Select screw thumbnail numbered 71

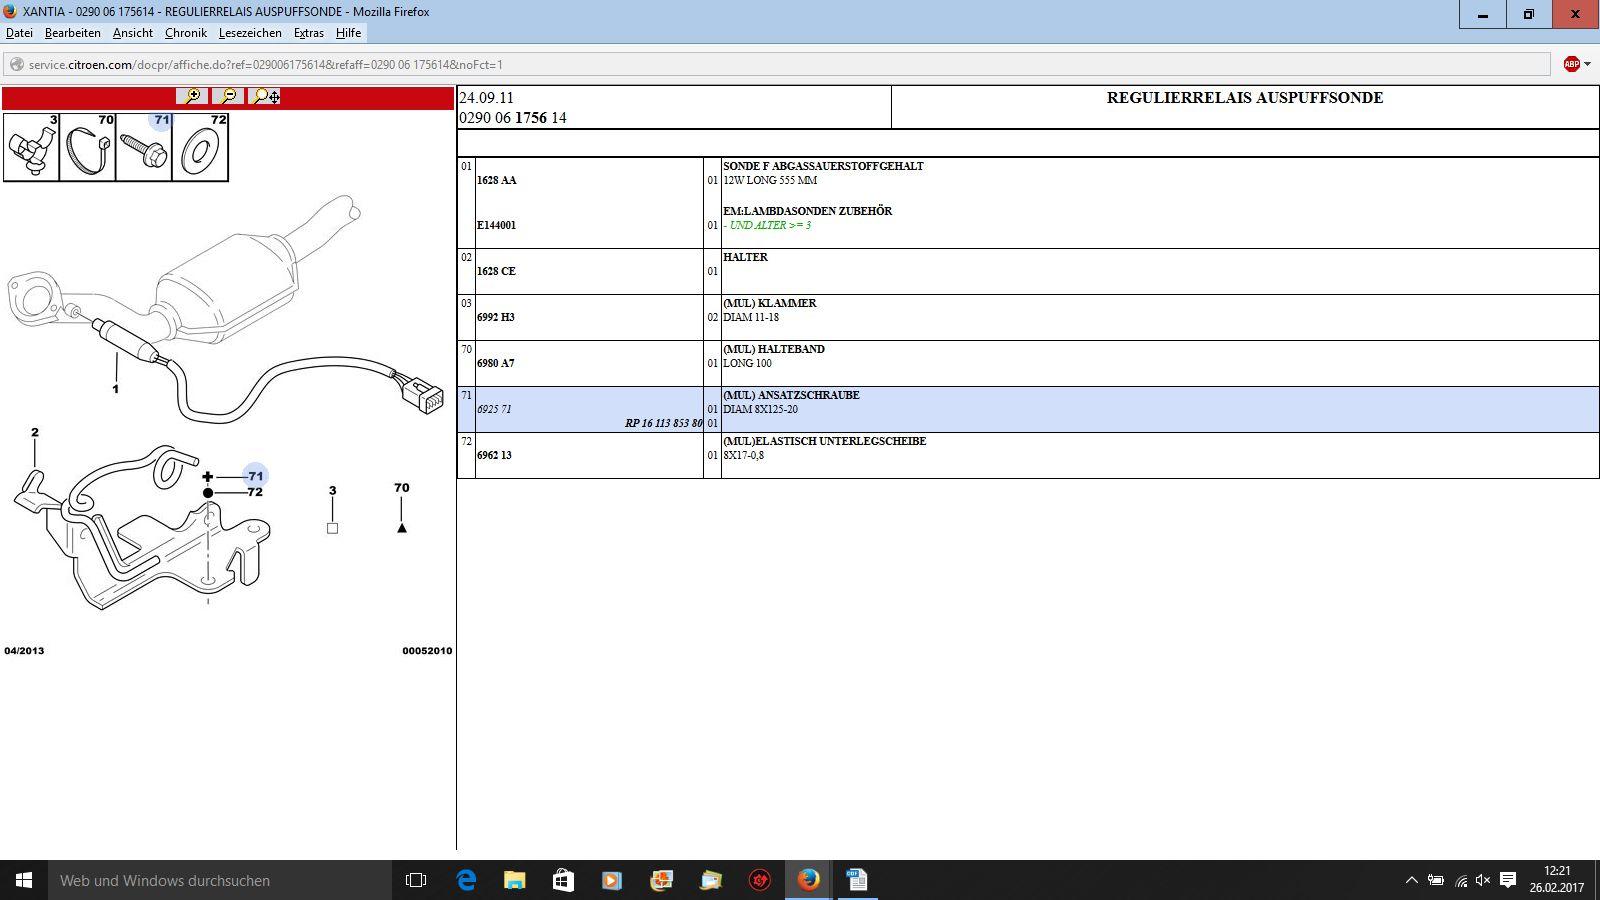144,147
